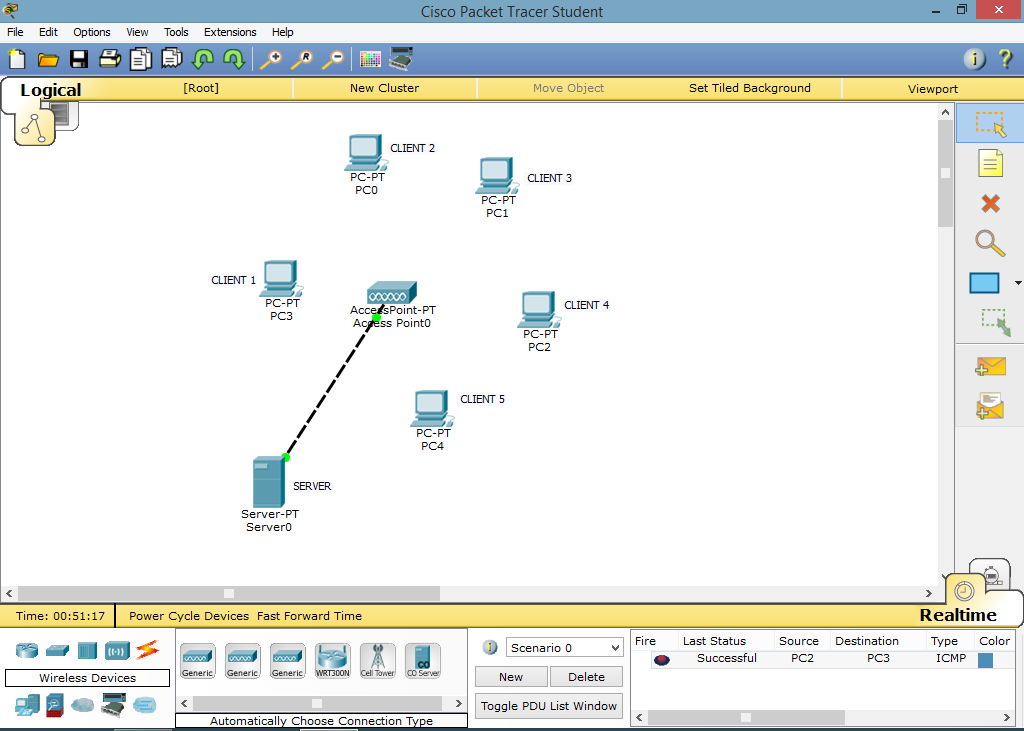Open file using the folder icon
The height and width of the screenshot is (731, 1024).
(48, 60)
